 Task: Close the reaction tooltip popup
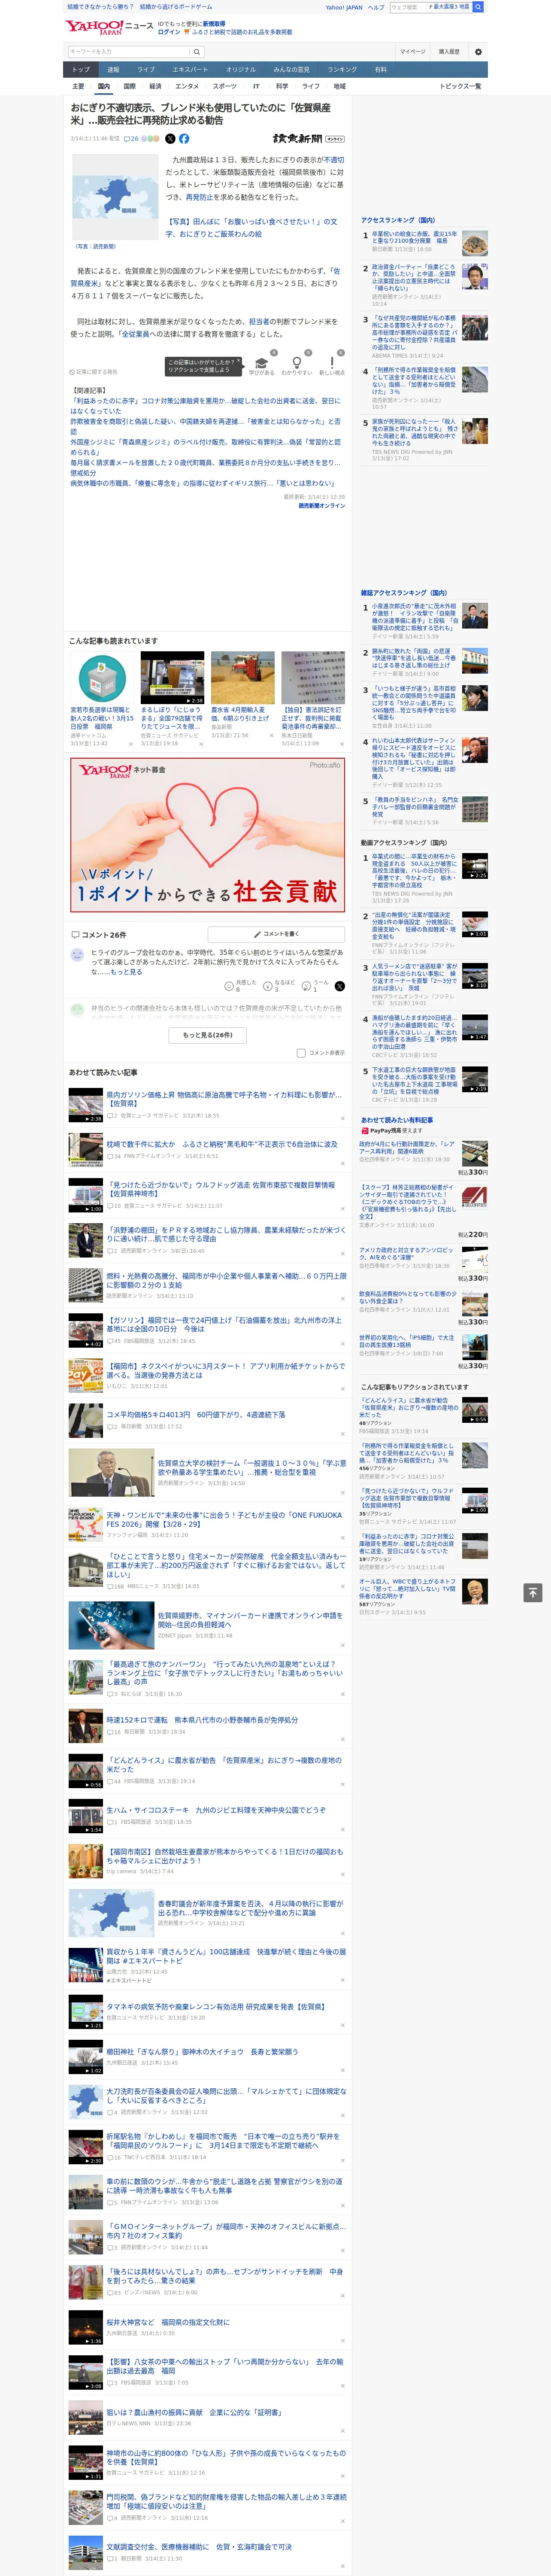coord(239,362)
